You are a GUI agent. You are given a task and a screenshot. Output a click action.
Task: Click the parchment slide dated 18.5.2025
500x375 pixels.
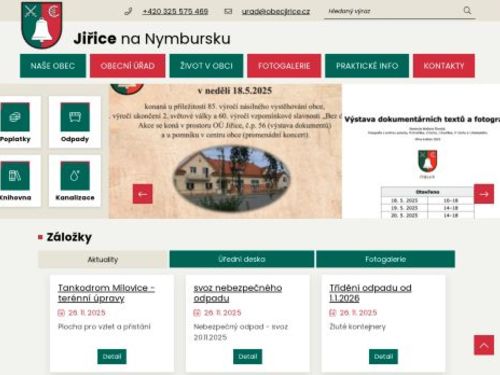point(225,151)
